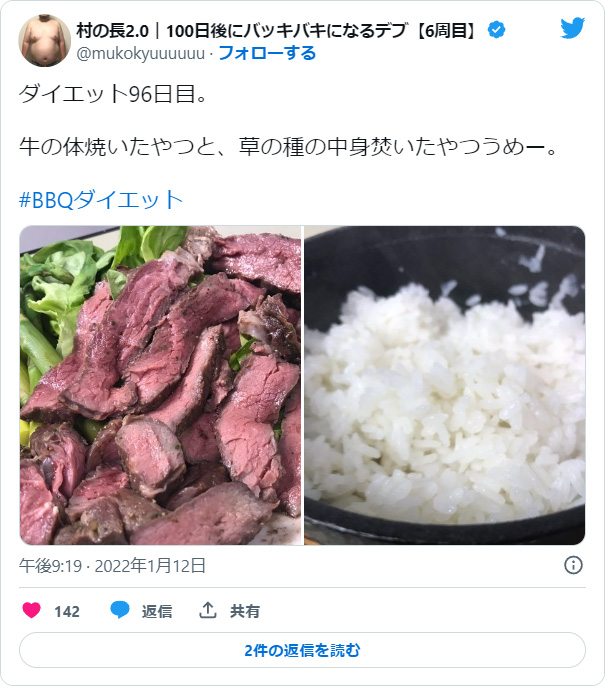Open the white rice photo

[445, 385]
